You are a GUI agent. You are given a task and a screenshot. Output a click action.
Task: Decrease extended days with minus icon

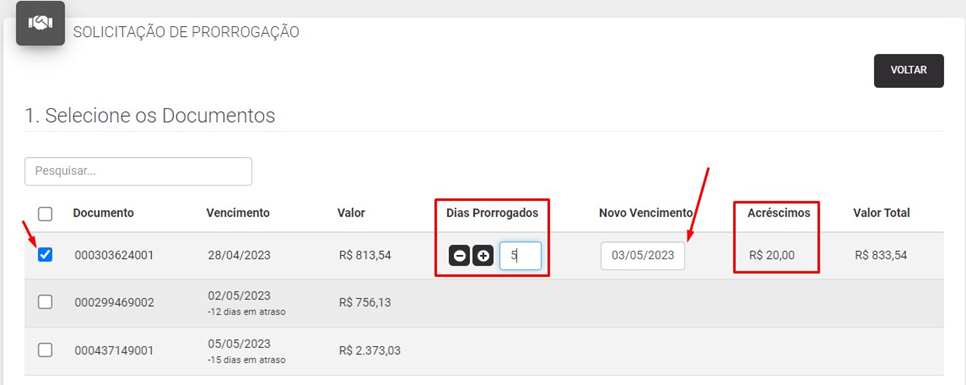(459, 256)
